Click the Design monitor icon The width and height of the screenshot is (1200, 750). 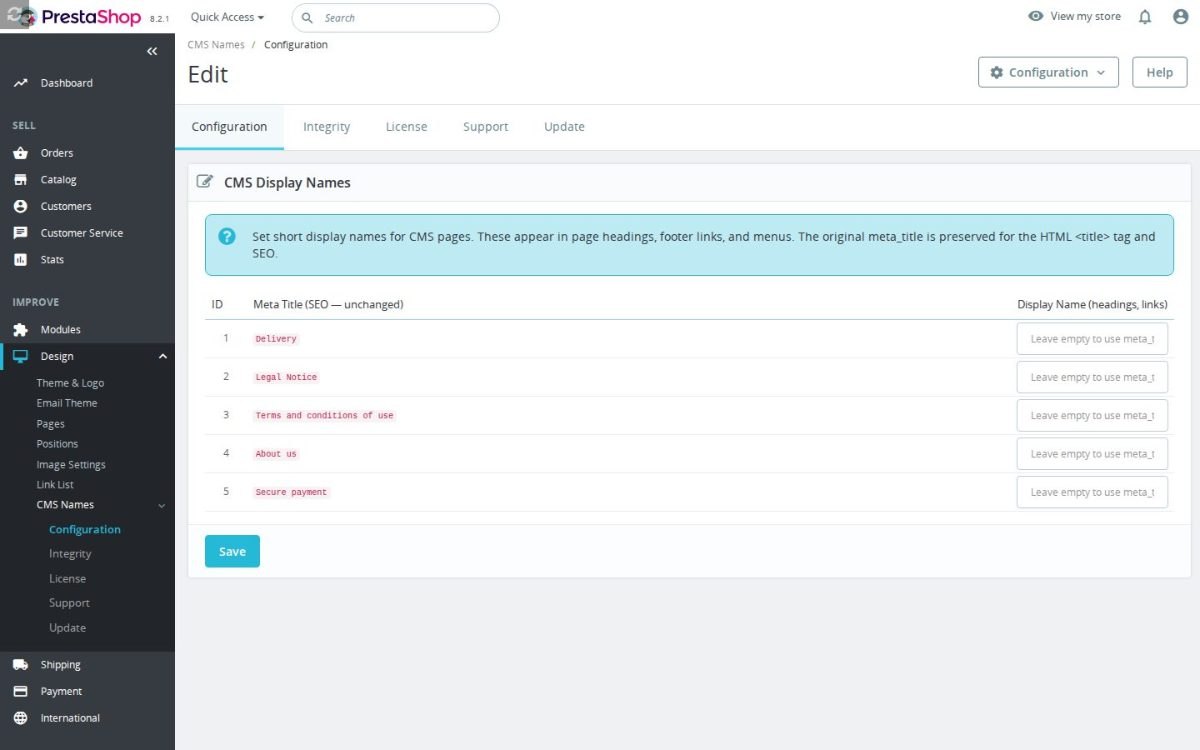click(x=20, y=356)
